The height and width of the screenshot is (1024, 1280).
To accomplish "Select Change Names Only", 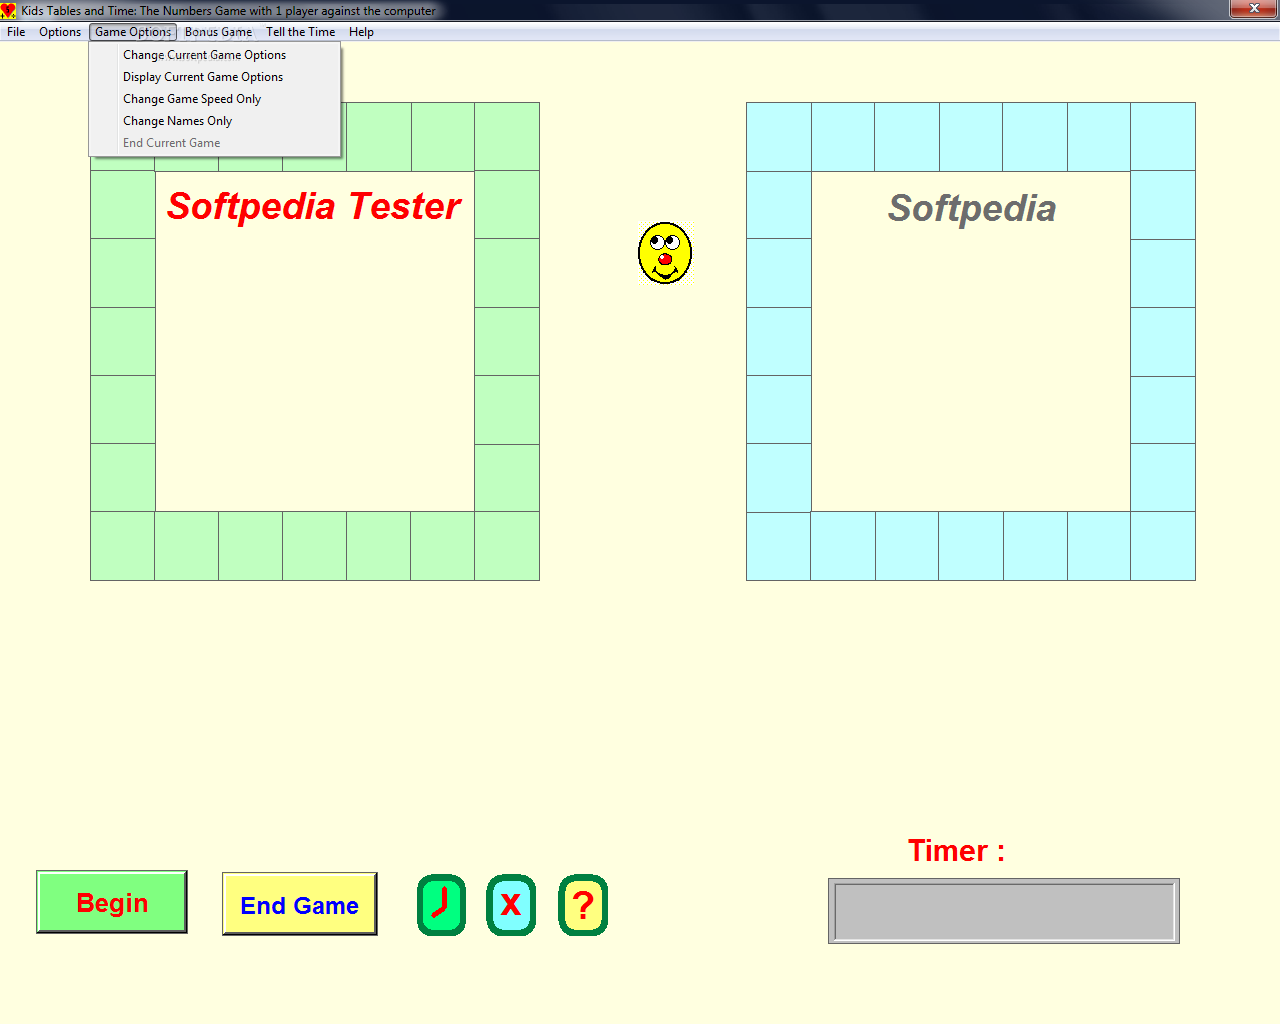I will [x=215, y=121].
